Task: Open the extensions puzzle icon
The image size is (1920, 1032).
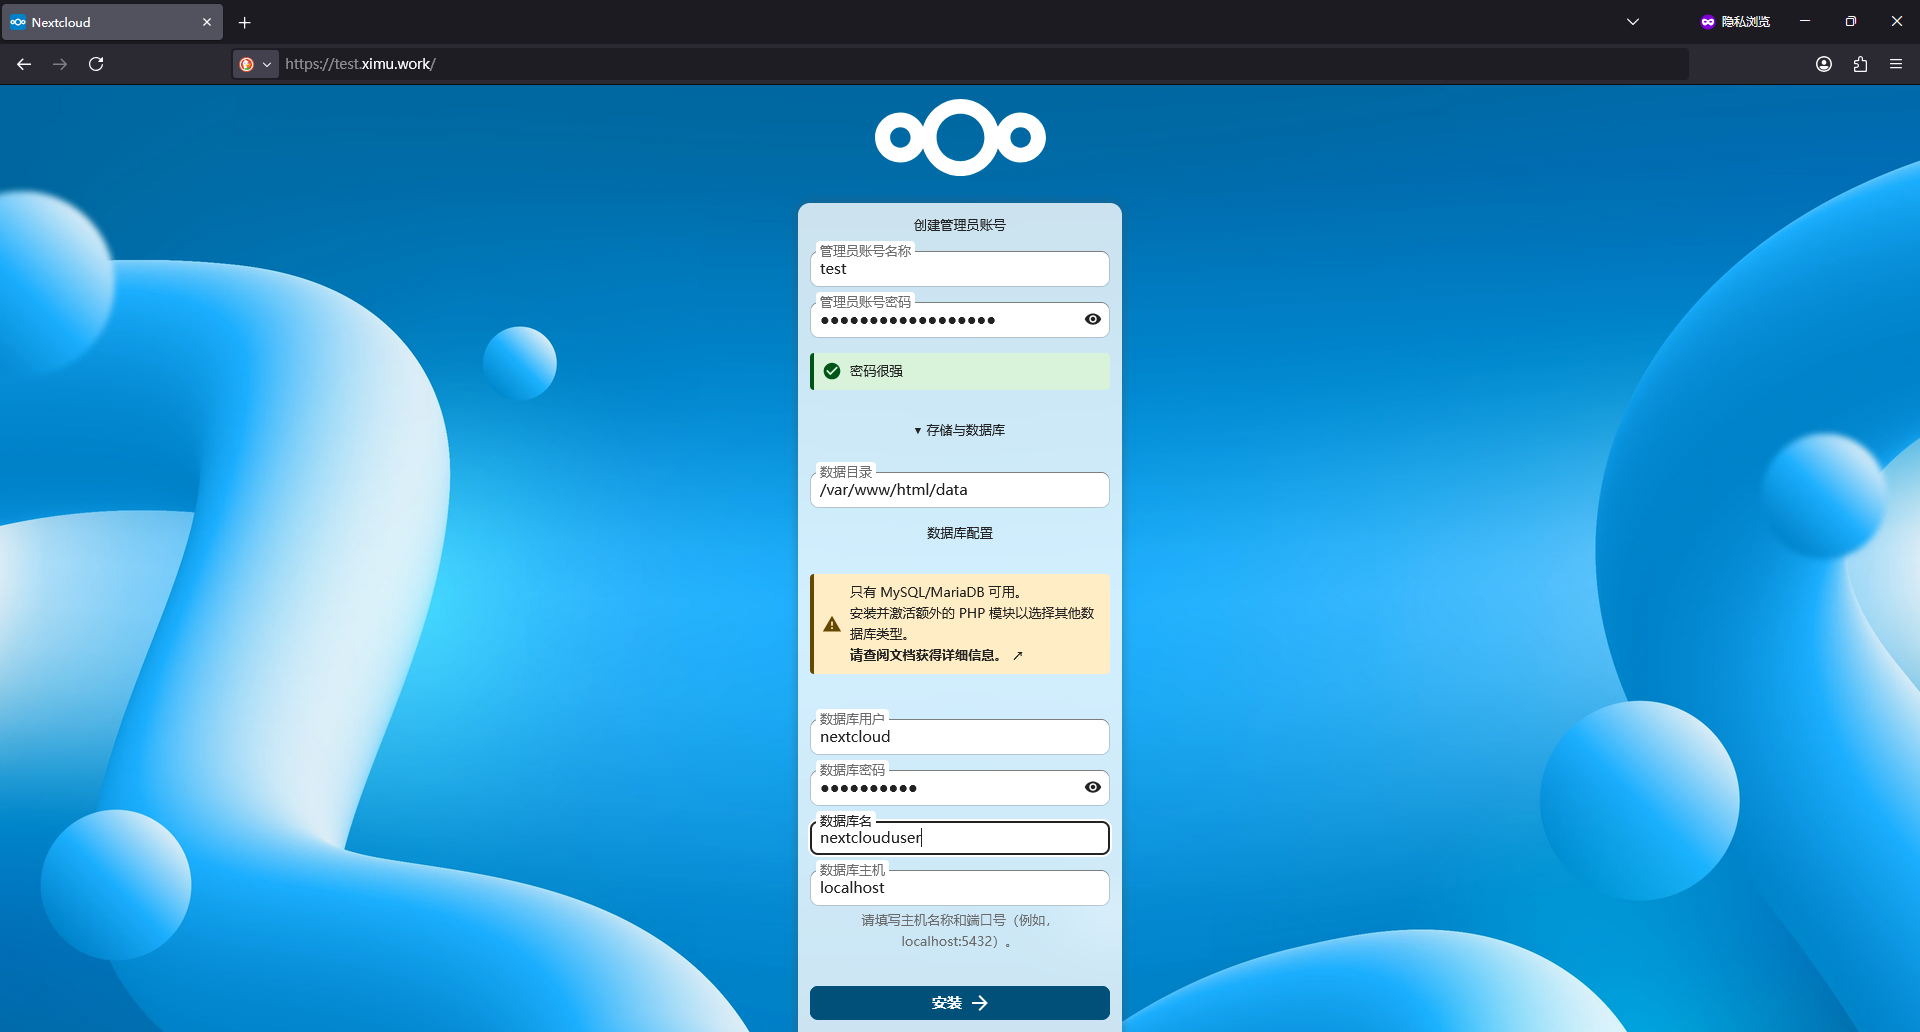Action: [1860, 64]
